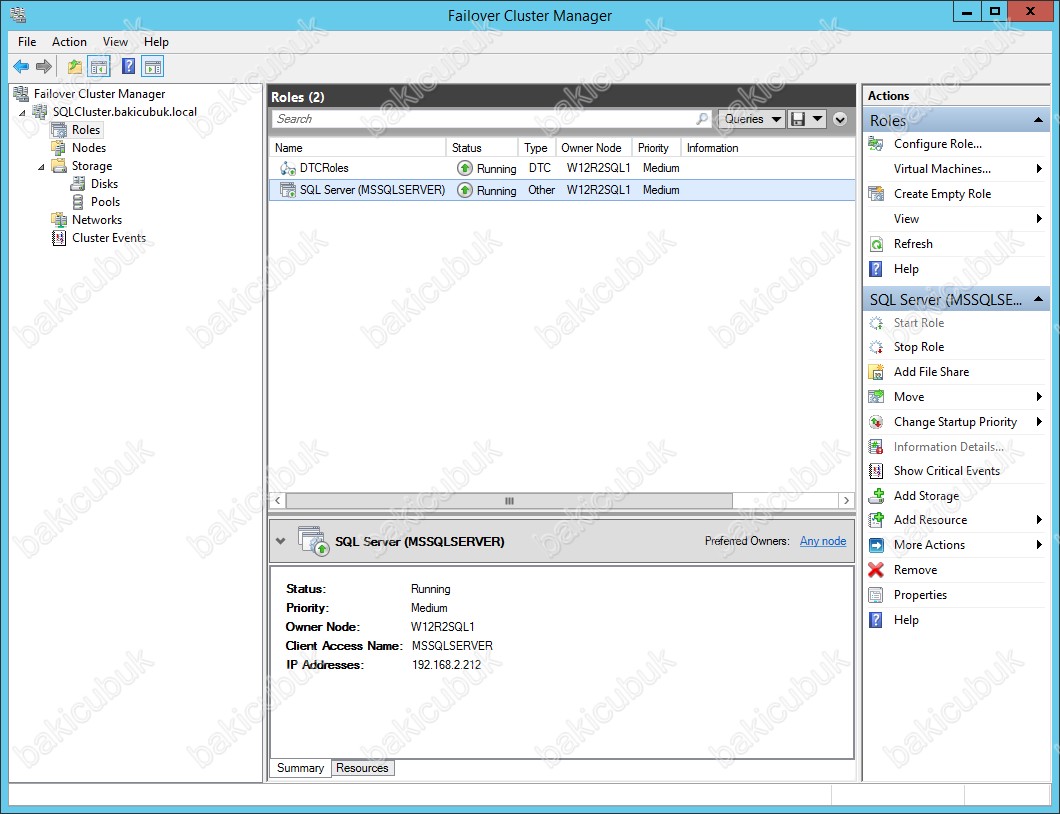
Task: Click the horizontal scrollbar thumb in roles list
Action: tap(509, 501)
